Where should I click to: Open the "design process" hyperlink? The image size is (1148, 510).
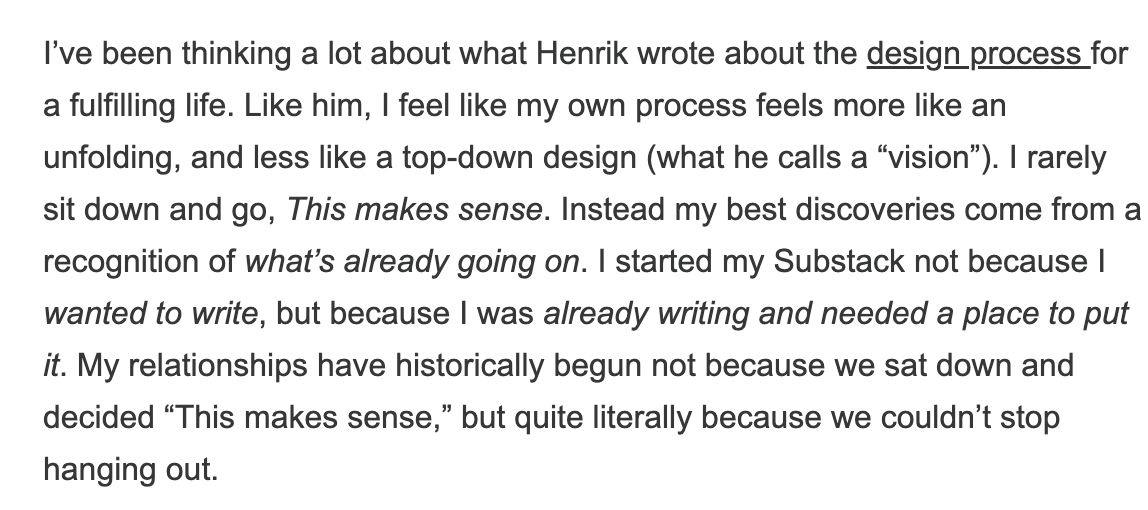tap(978, 55)
